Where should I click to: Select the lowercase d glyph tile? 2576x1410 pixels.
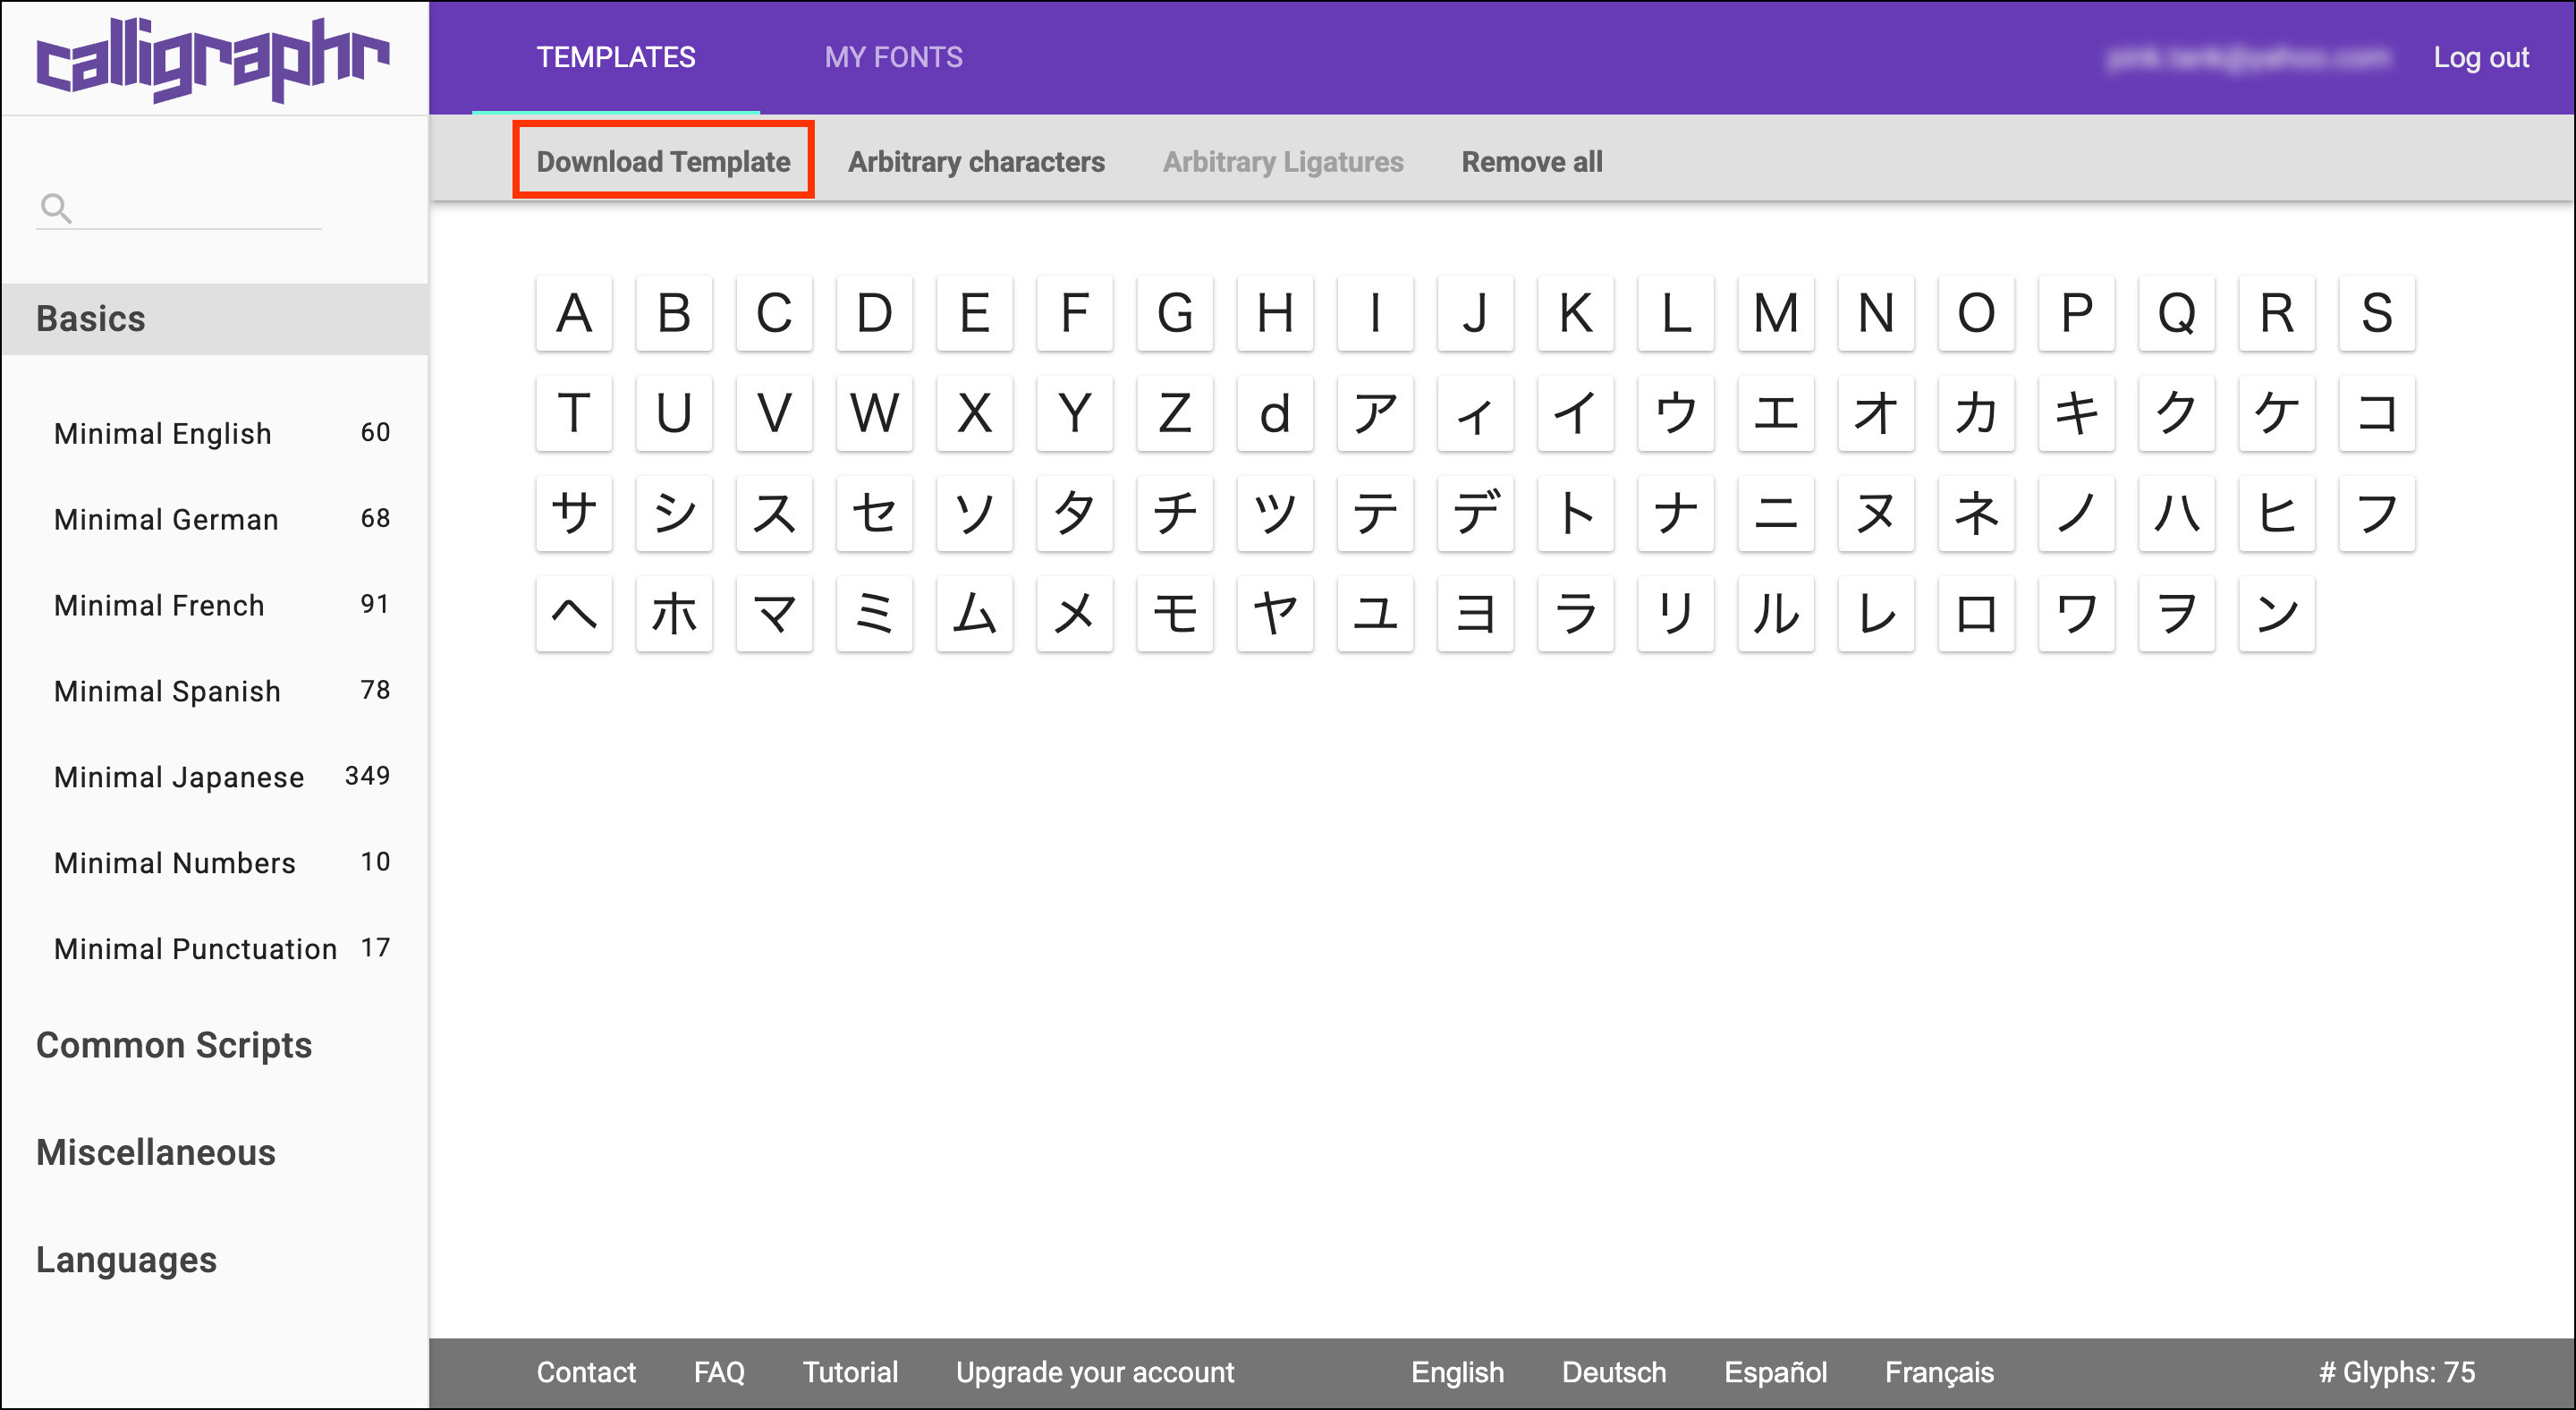click(x=1274, y=413)
